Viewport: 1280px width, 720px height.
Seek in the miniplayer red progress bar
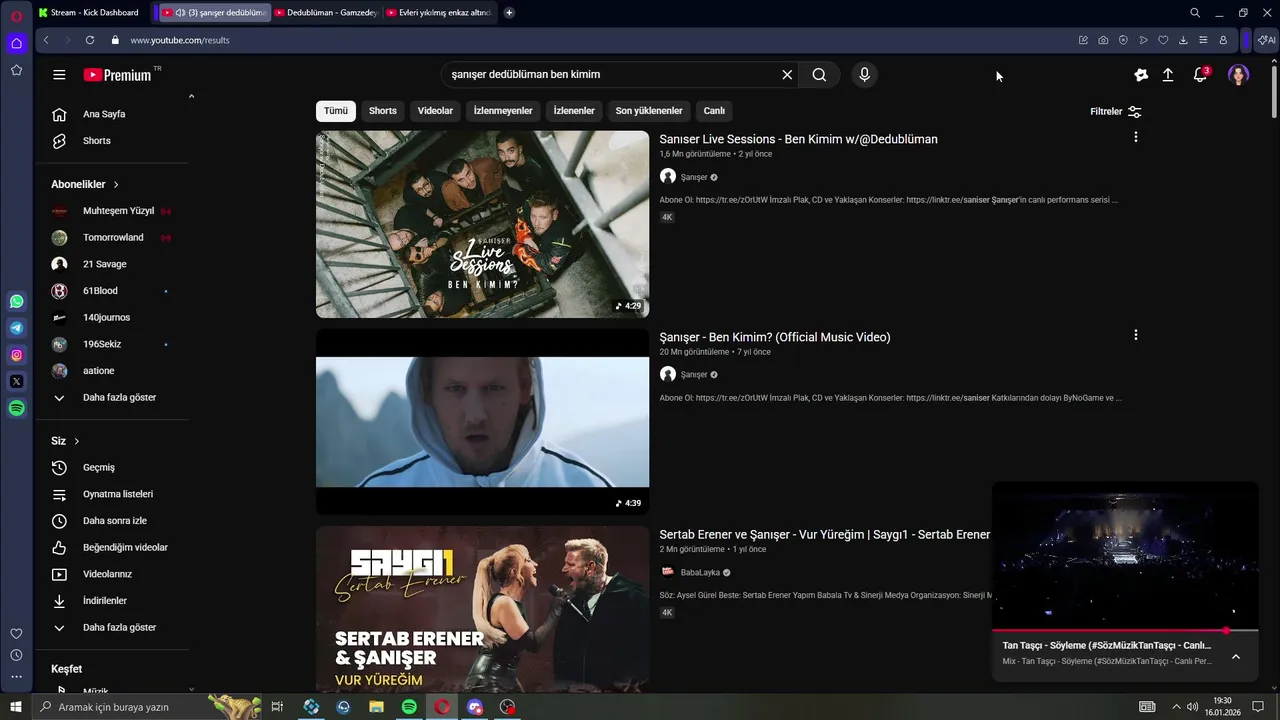pos(1125,631)
